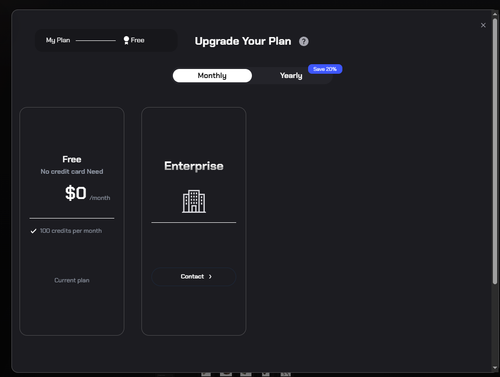Click the Enterprise building icon
The height and width of the screenshot is (377, 500).
pos(194,201)
